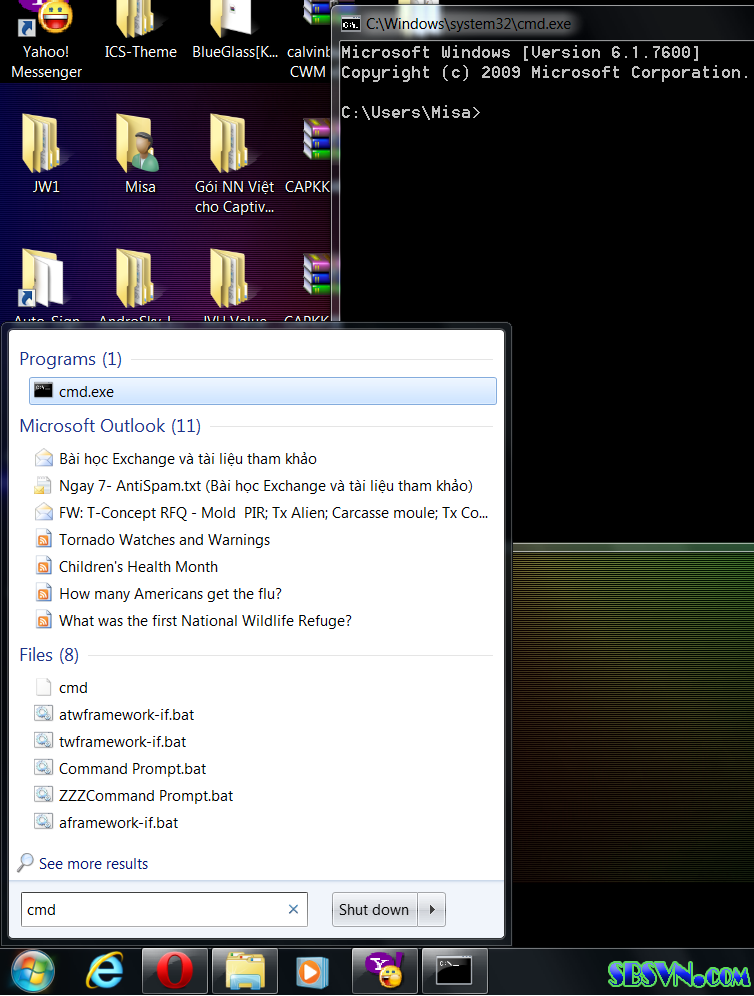Open Windows Media Player taskbar icon
This screenshot has height=996, width=754.
313,970
